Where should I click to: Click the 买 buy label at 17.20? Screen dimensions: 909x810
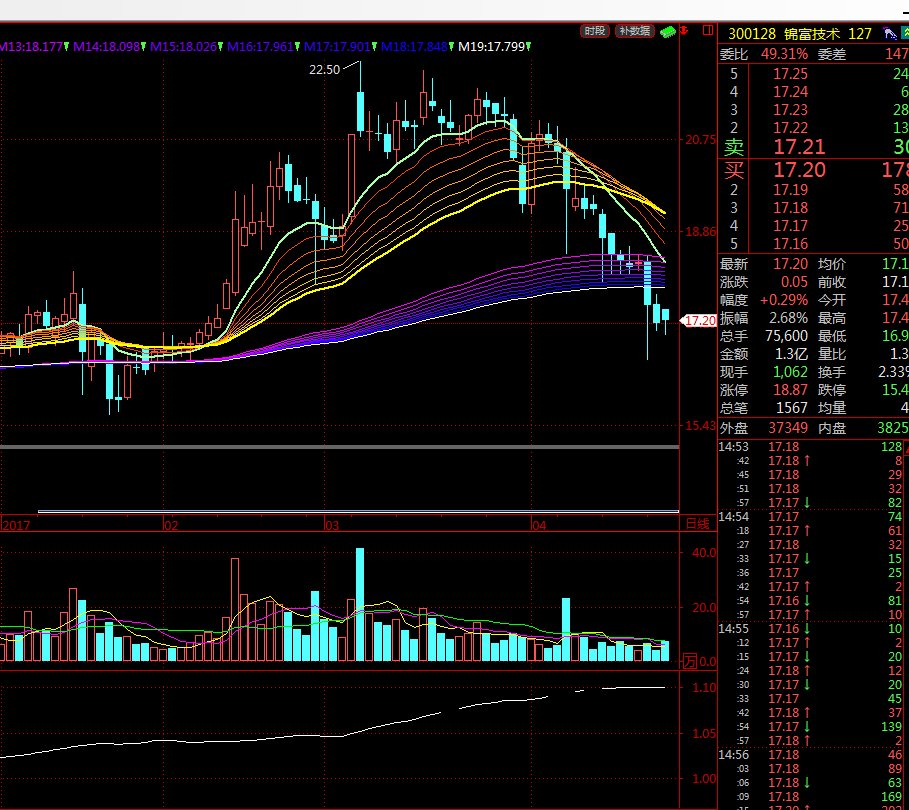click(x=733, y=170)
